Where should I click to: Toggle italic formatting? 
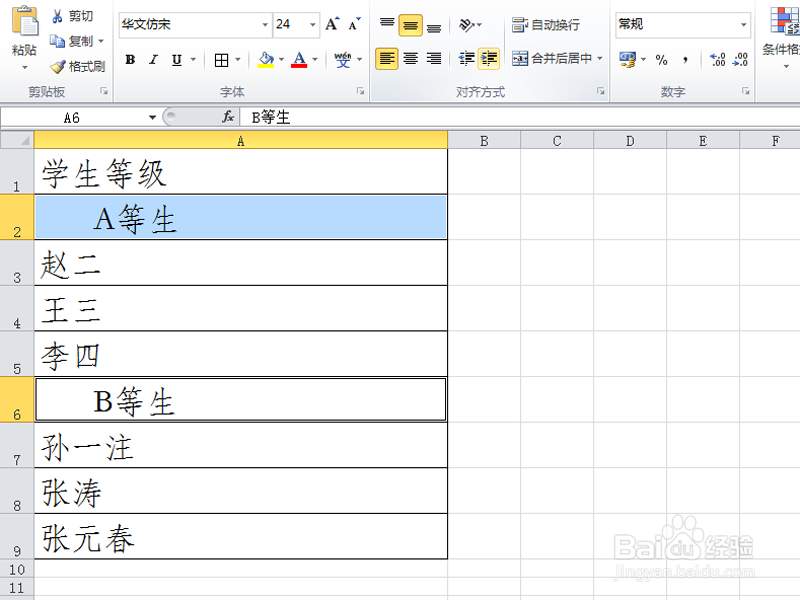coord(153,60)
